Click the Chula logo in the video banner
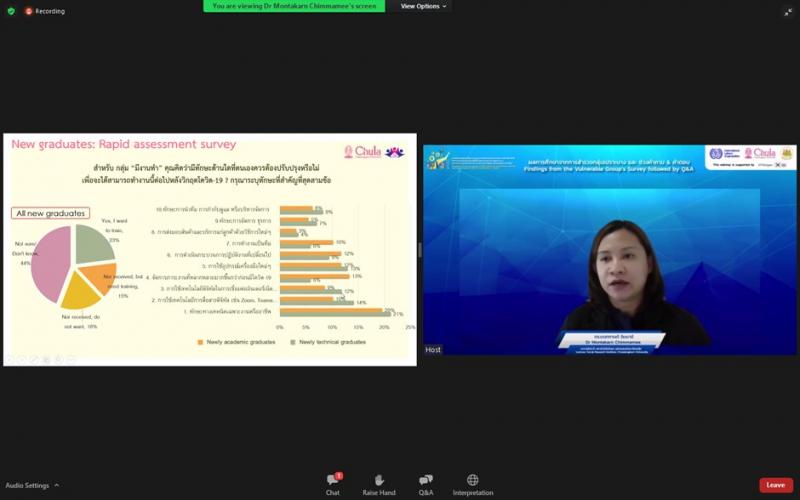The height and width of the screenshot is (500, 800). pos(760,153)
